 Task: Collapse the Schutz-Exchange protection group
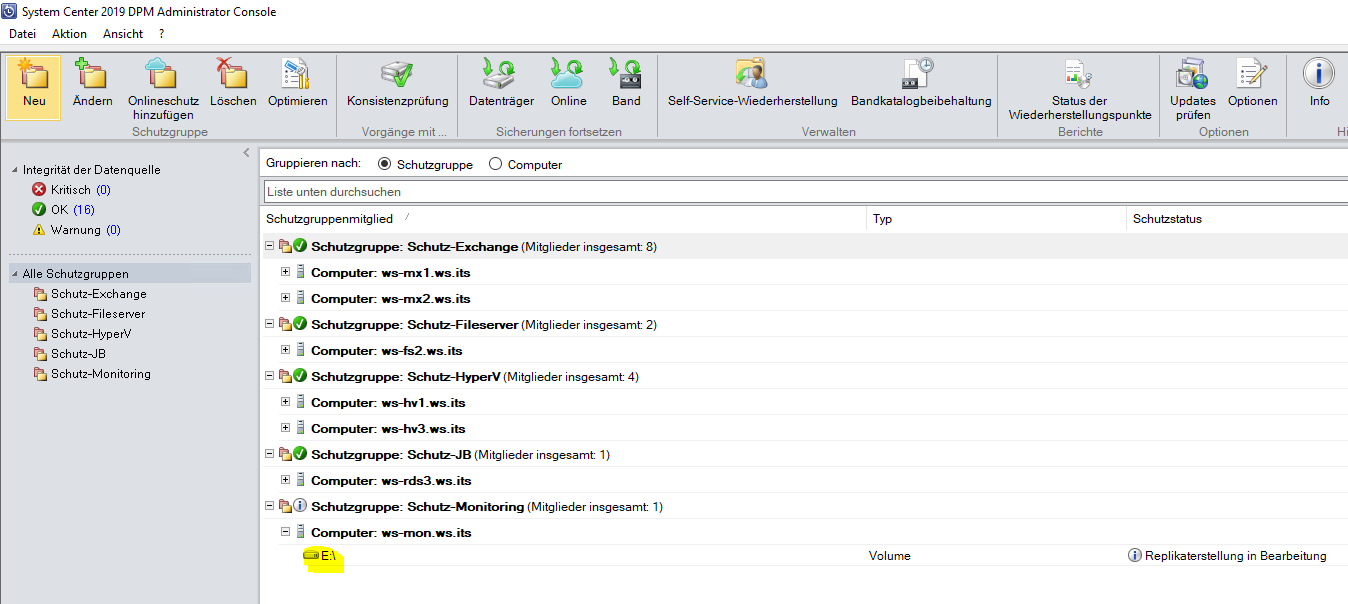click(x=269, y=246)
